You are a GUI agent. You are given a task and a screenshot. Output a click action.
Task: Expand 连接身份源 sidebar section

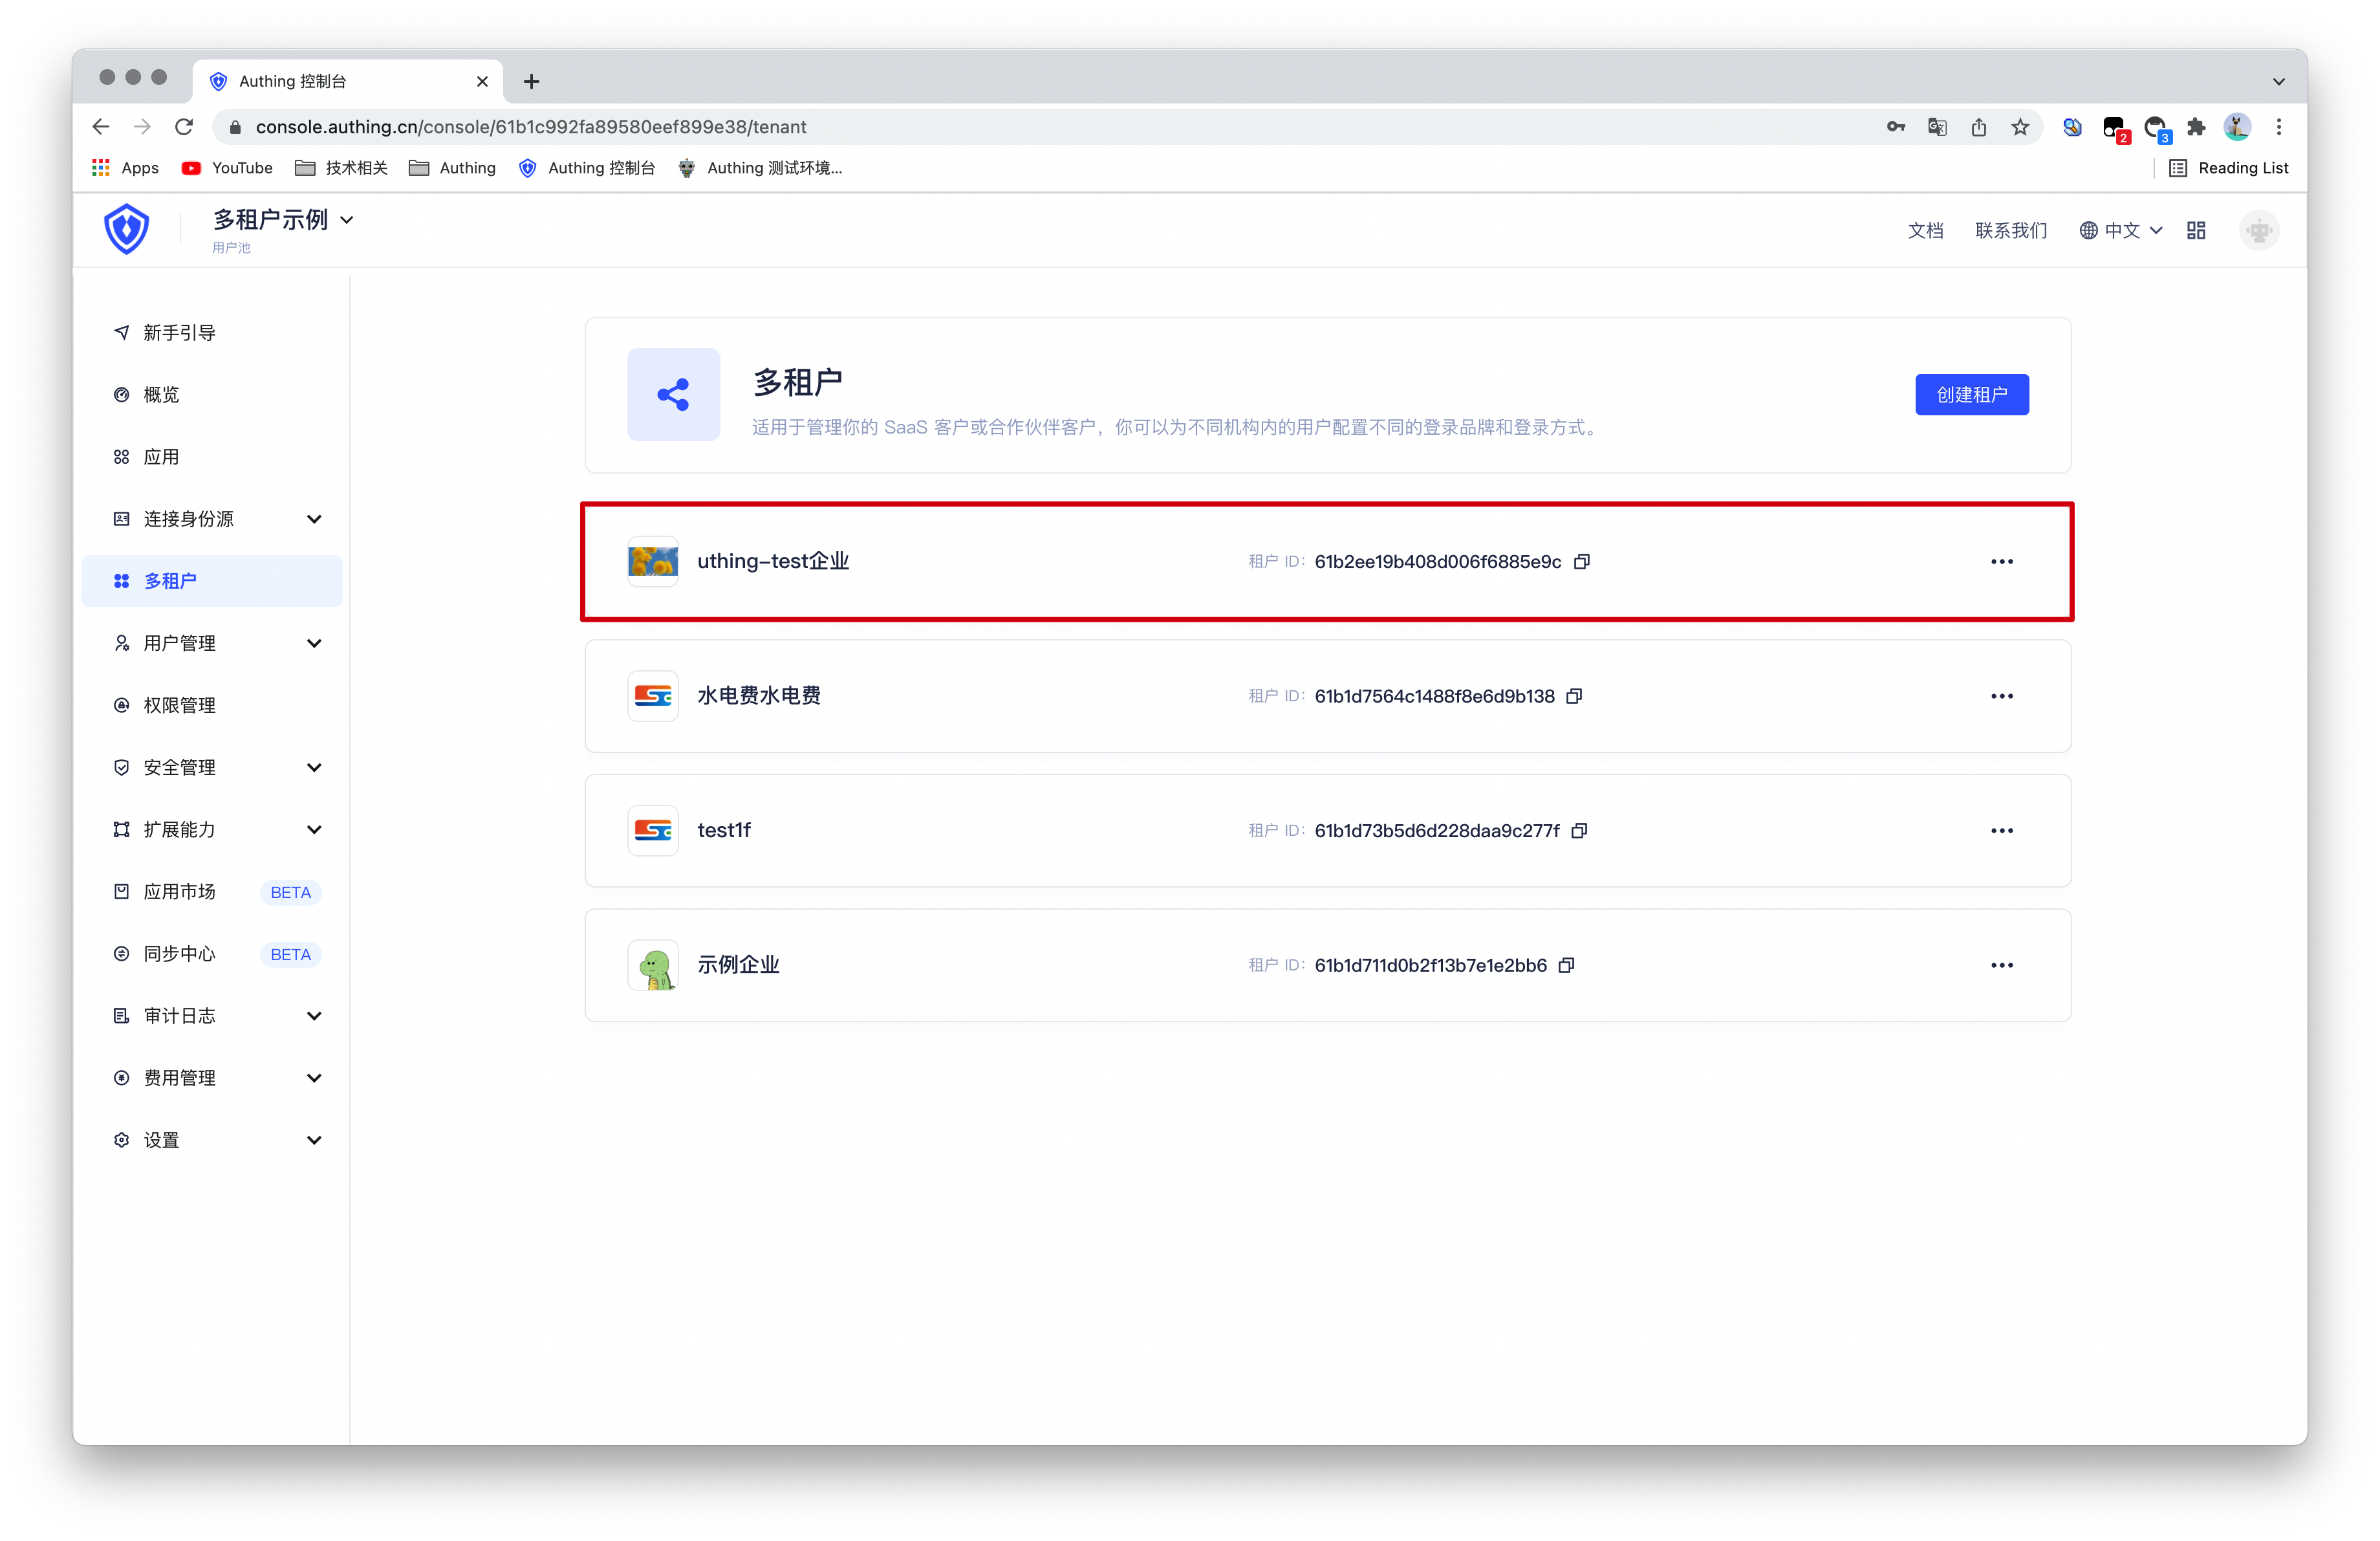[x=314, y=519]
